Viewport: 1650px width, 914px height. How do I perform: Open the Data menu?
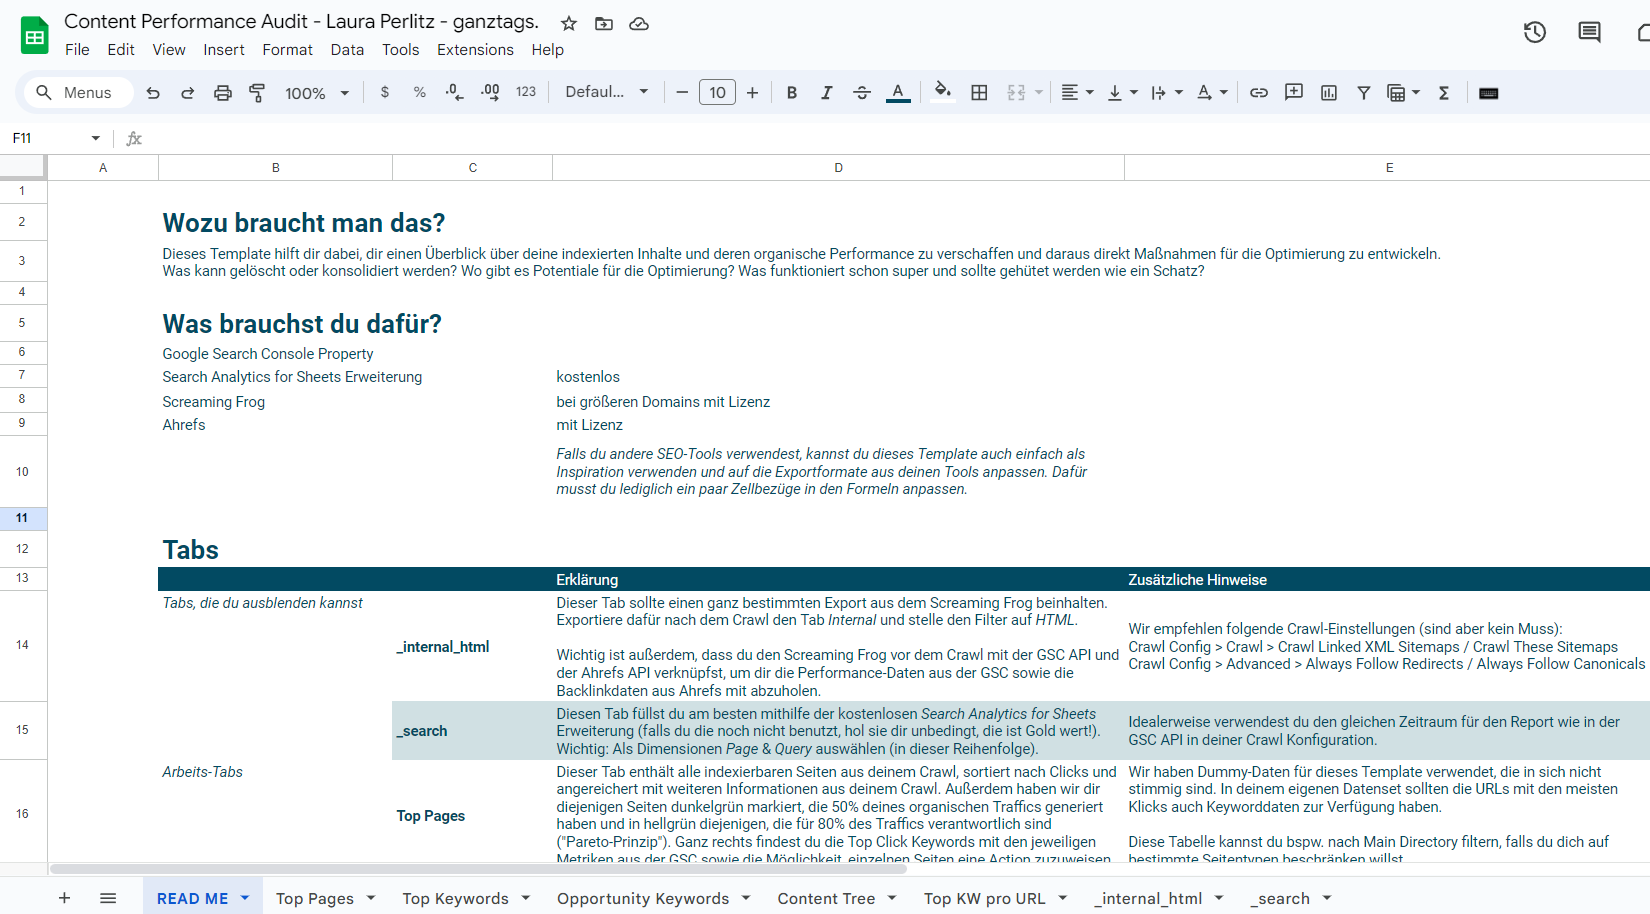point(347,50)
